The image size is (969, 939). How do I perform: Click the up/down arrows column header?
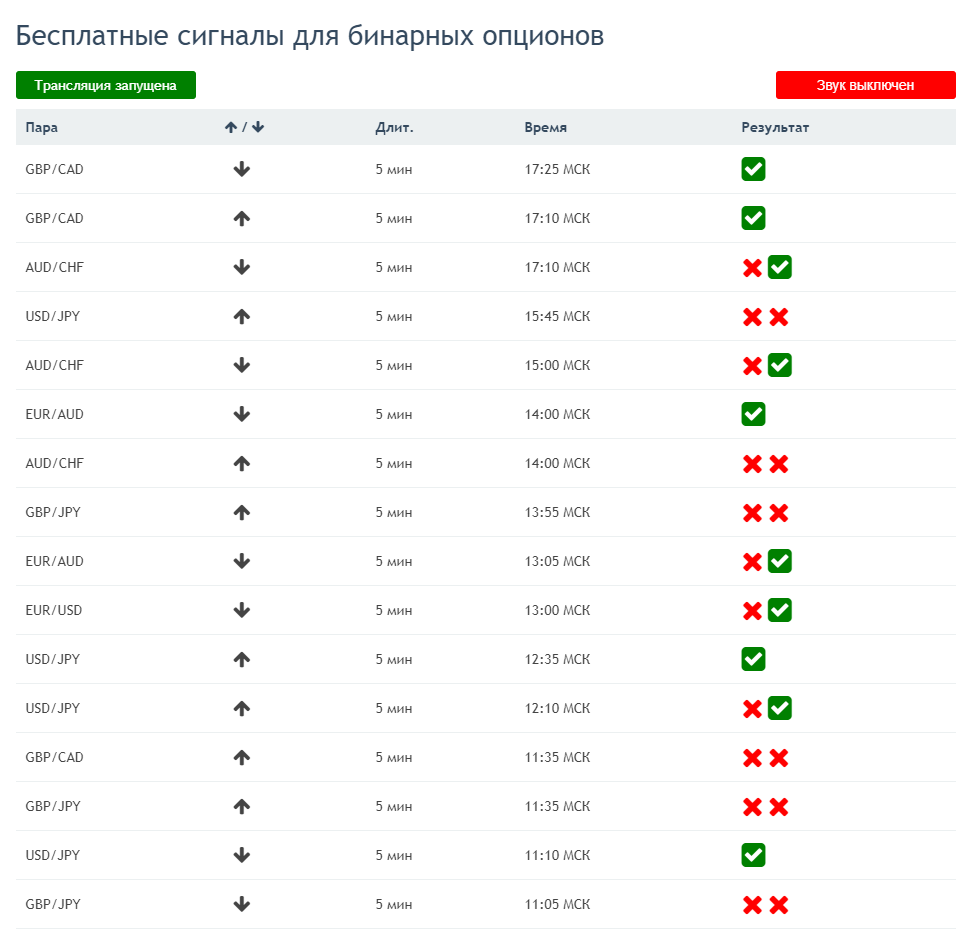244,127
